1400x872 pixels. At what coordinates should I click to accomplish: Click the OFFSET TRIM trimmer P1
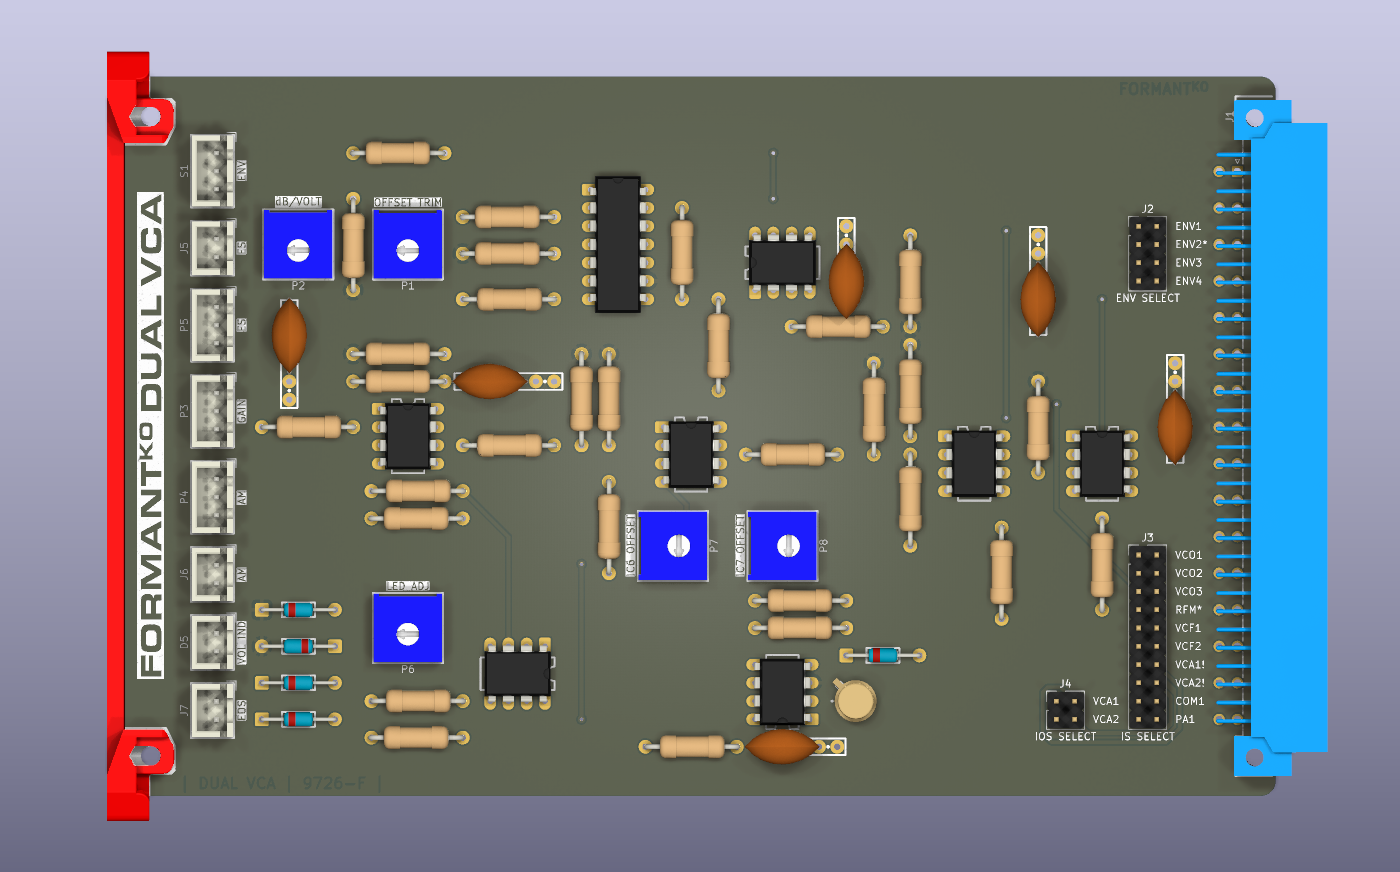pos(408,245)
